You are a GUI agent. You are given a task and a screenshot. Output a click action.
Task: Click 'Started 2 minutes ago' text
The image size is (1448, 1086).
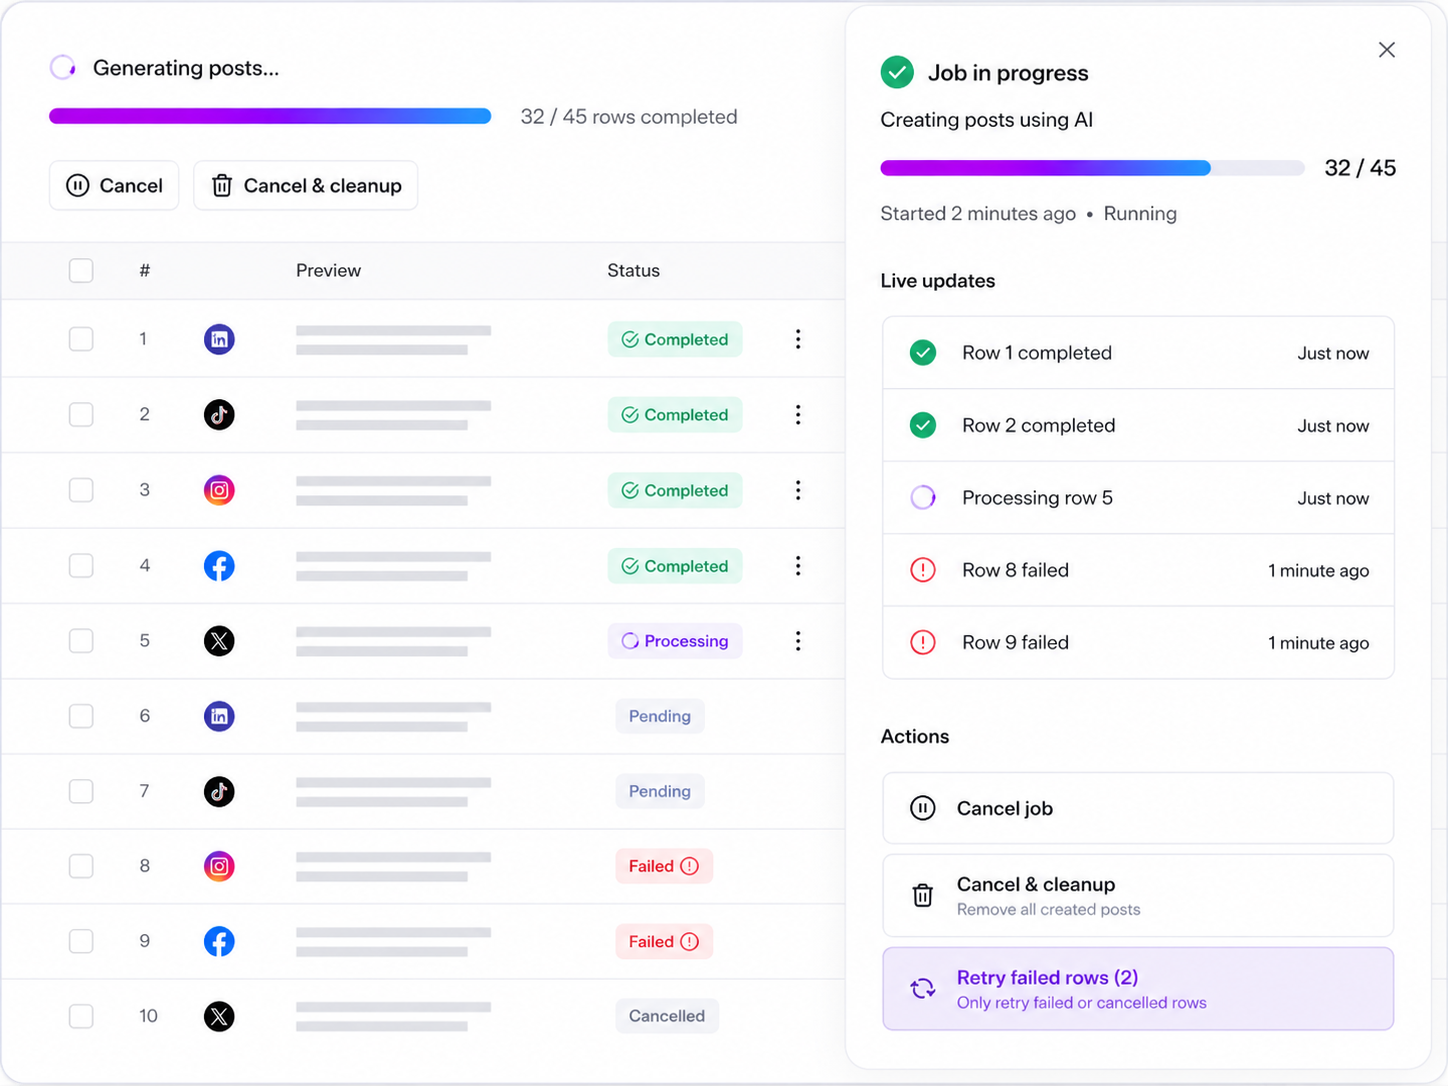tap(978, 214)
